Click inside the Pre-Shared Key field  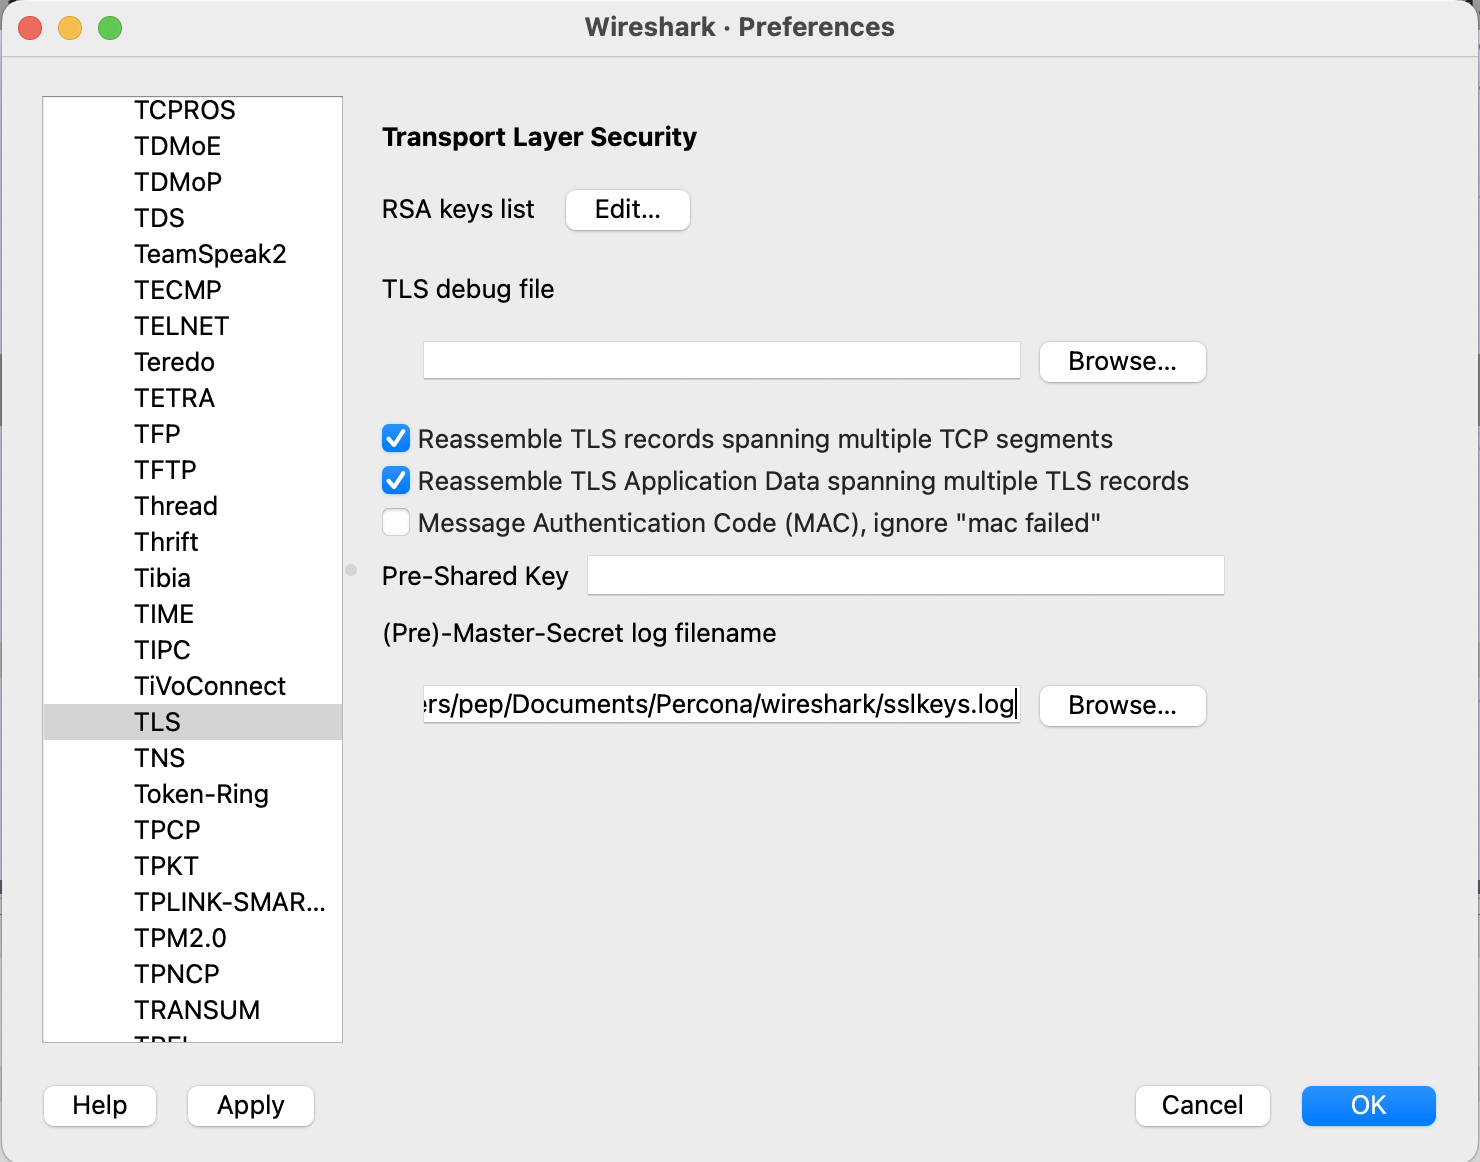(x=904, y=575)
